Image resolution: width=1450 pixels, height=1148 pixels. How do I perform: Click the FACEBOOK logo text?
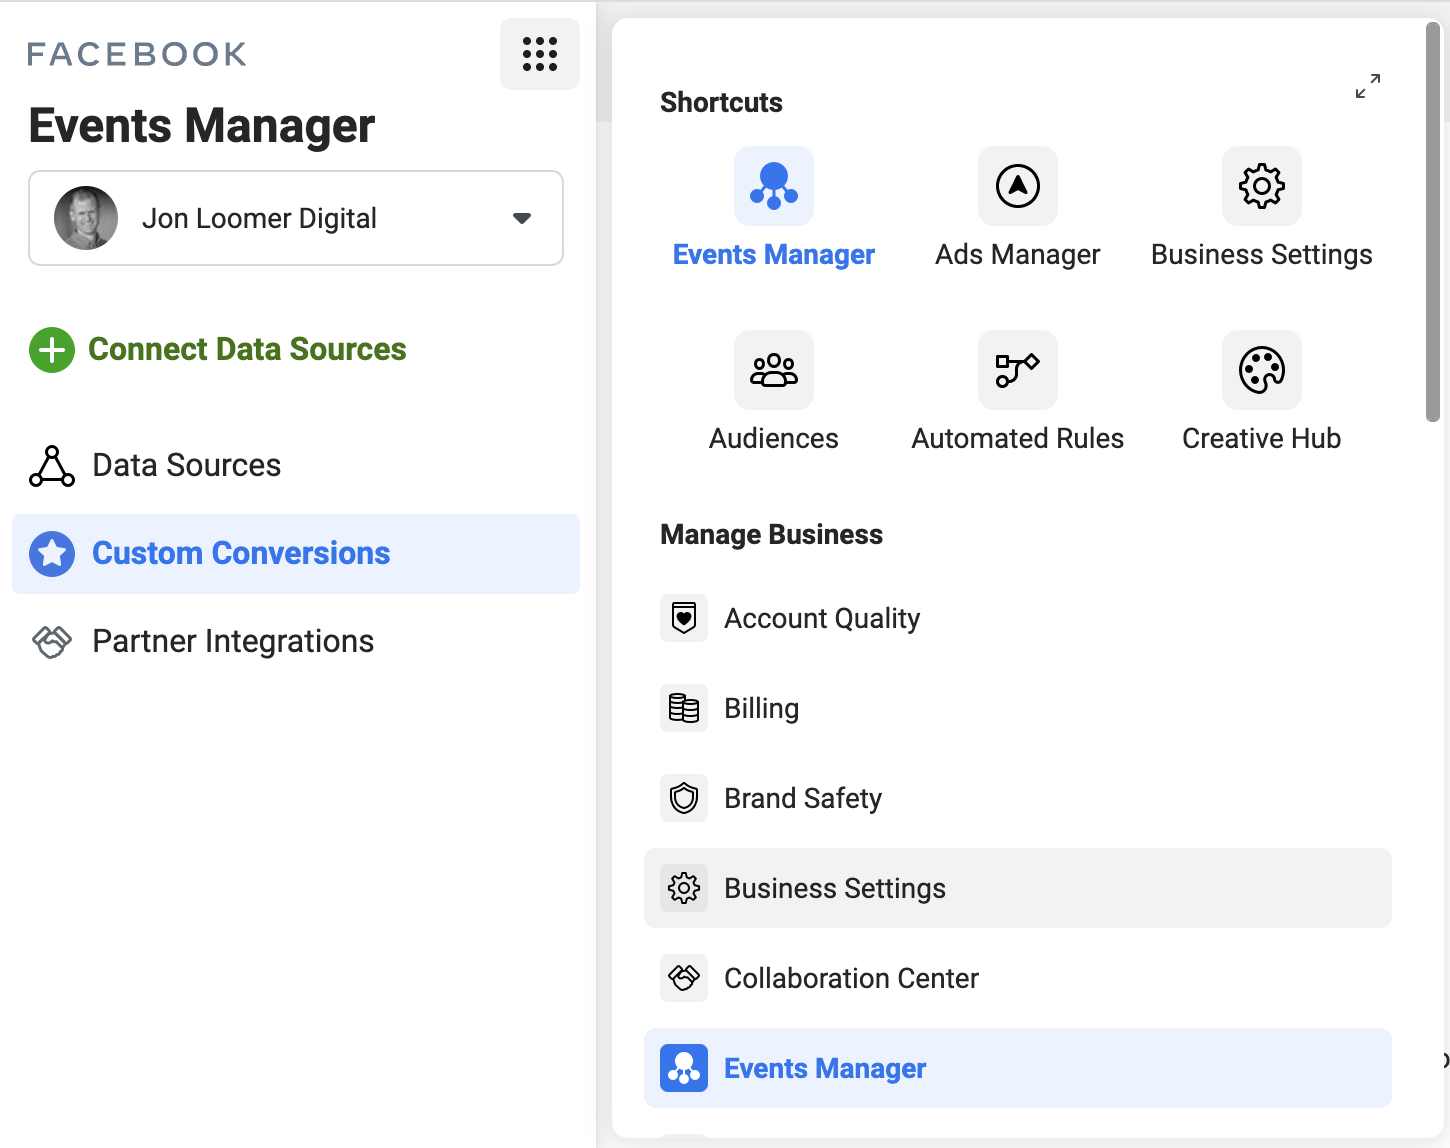click(x=137, y=54)
